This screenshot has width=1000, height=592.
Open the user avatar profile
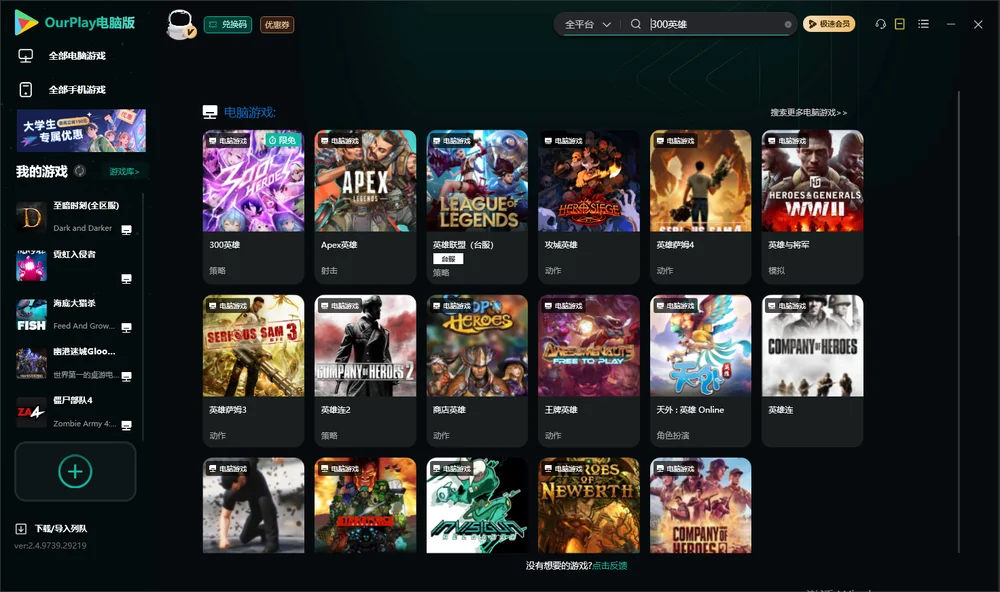click(x=180, y=25)
